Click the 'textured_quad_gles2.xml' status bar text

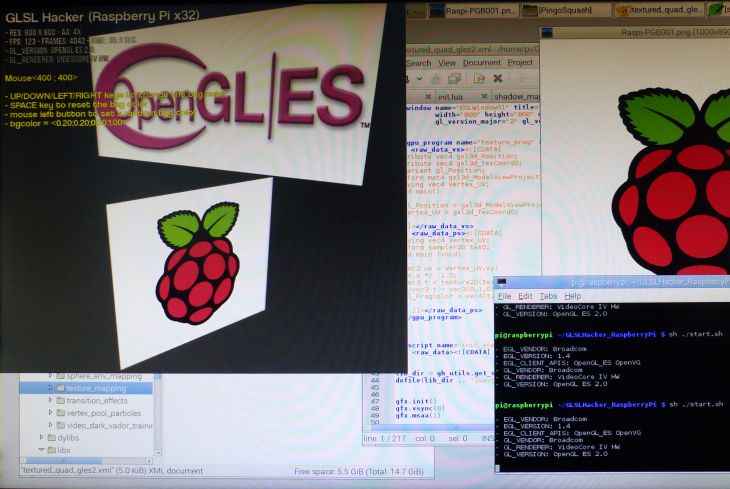(x=112, y=471)
